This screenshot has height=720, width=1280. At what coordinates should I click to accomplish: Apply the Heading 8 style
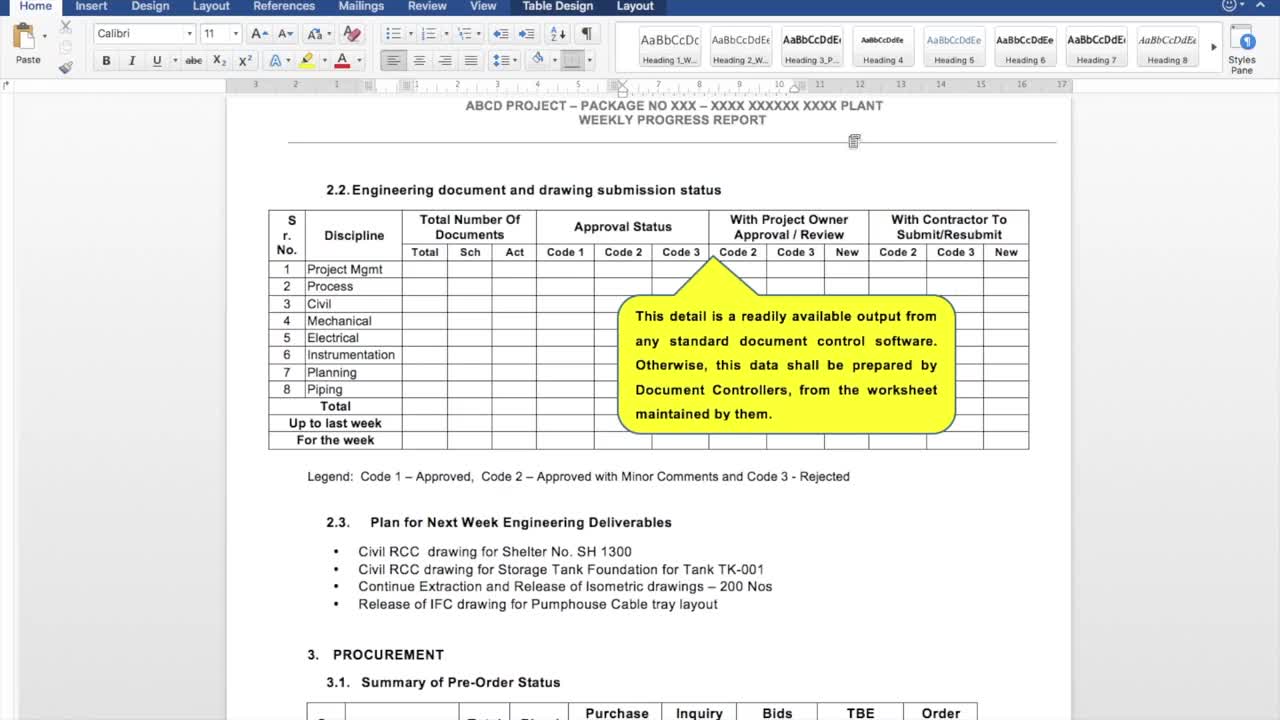1167,48
